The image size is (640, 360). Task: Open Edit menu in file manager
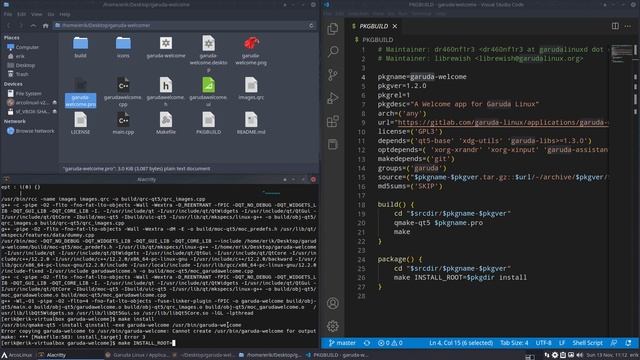tap(21, 14)
